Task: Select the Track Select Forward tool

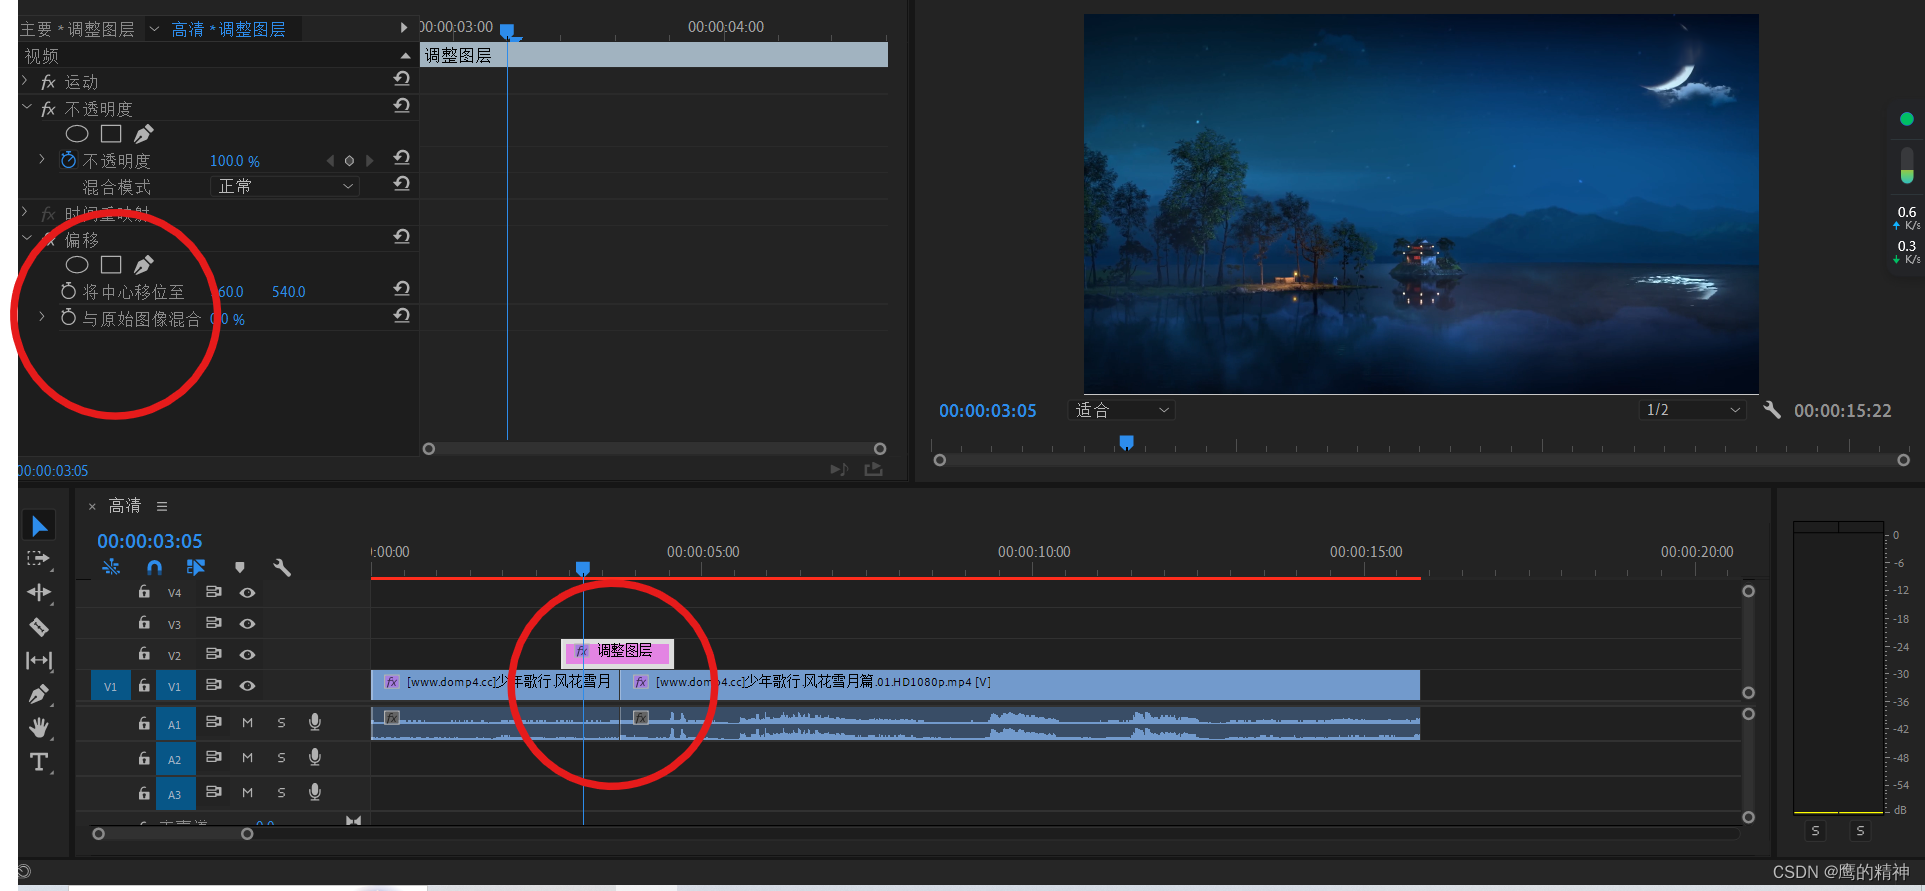Action: [x=39, y=559]
